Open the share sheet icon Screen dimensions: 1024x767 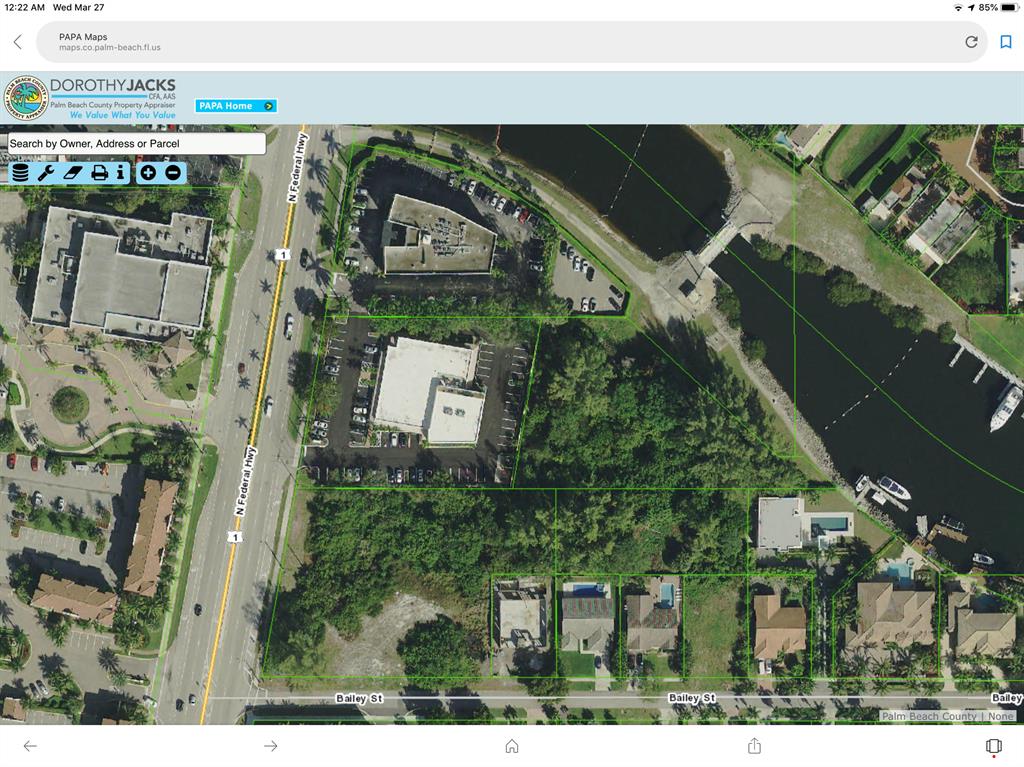click(x=754, y=746)
